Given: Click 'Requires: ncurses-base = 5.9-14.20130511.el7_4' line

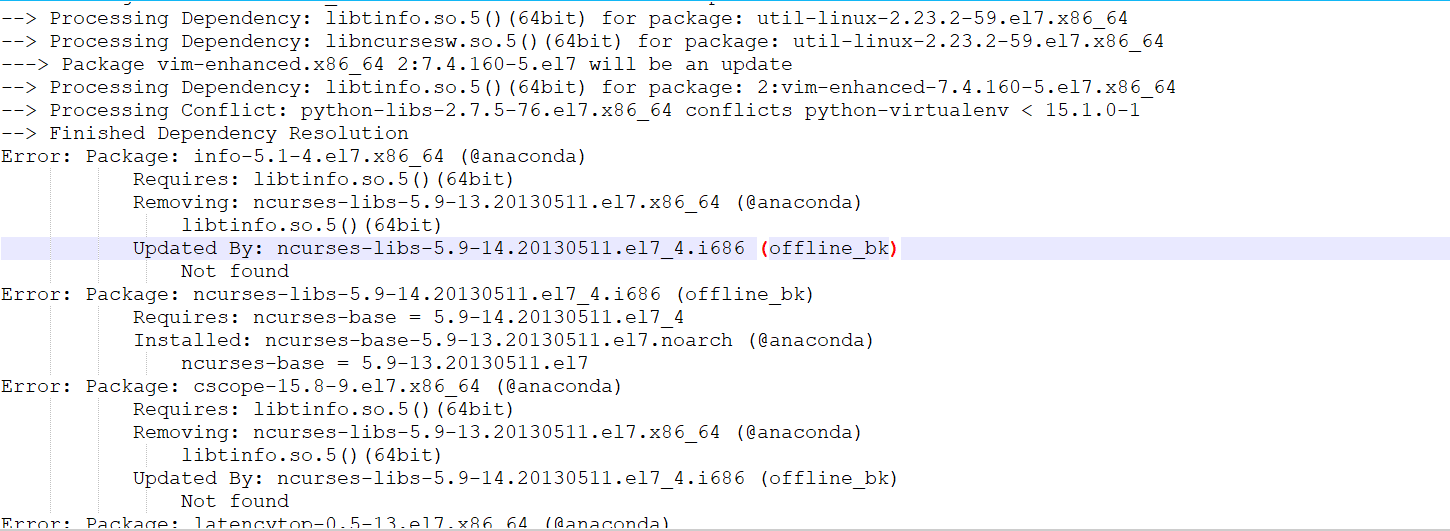Looking at the screenshot, I should (x=408, y=317).
